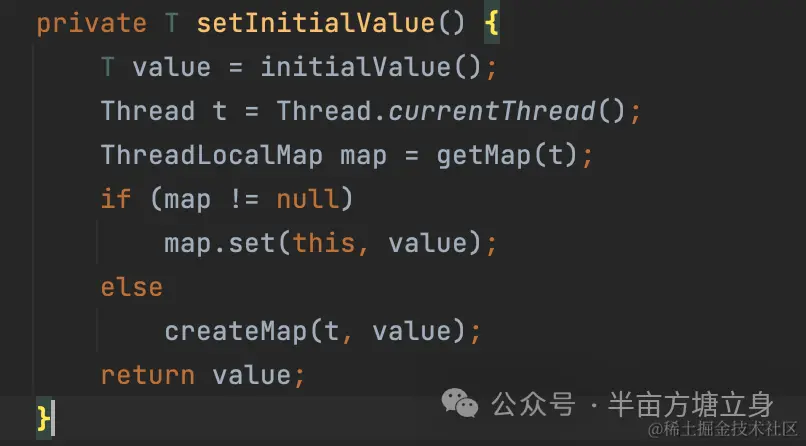
Task: Click the method name setInitialValue
Action: [x=316, y=24]
